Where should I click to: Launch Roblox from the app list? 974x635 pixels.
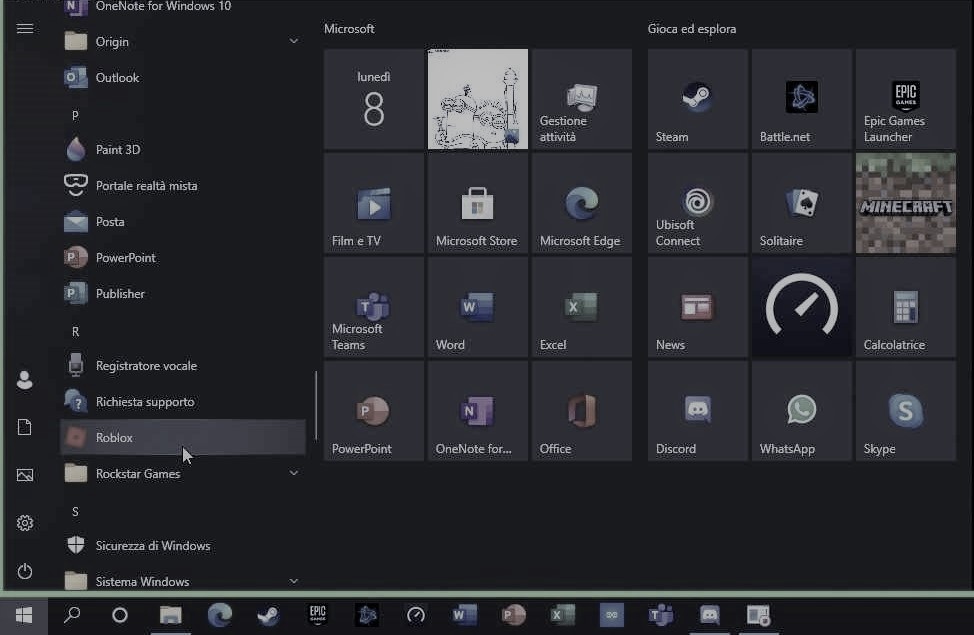point(183,437)
